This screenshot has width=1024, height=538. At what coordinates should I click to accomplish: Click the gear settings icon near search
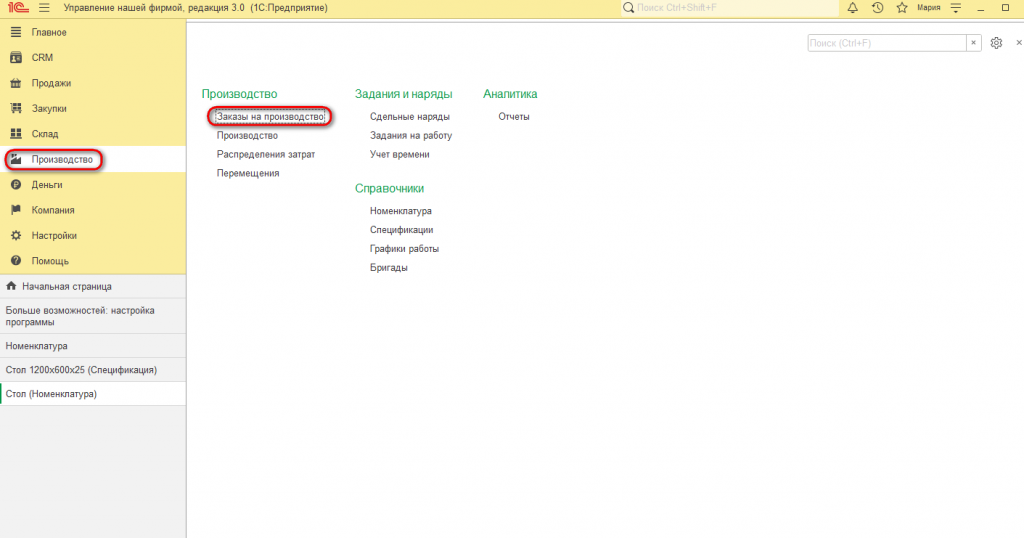996,43
